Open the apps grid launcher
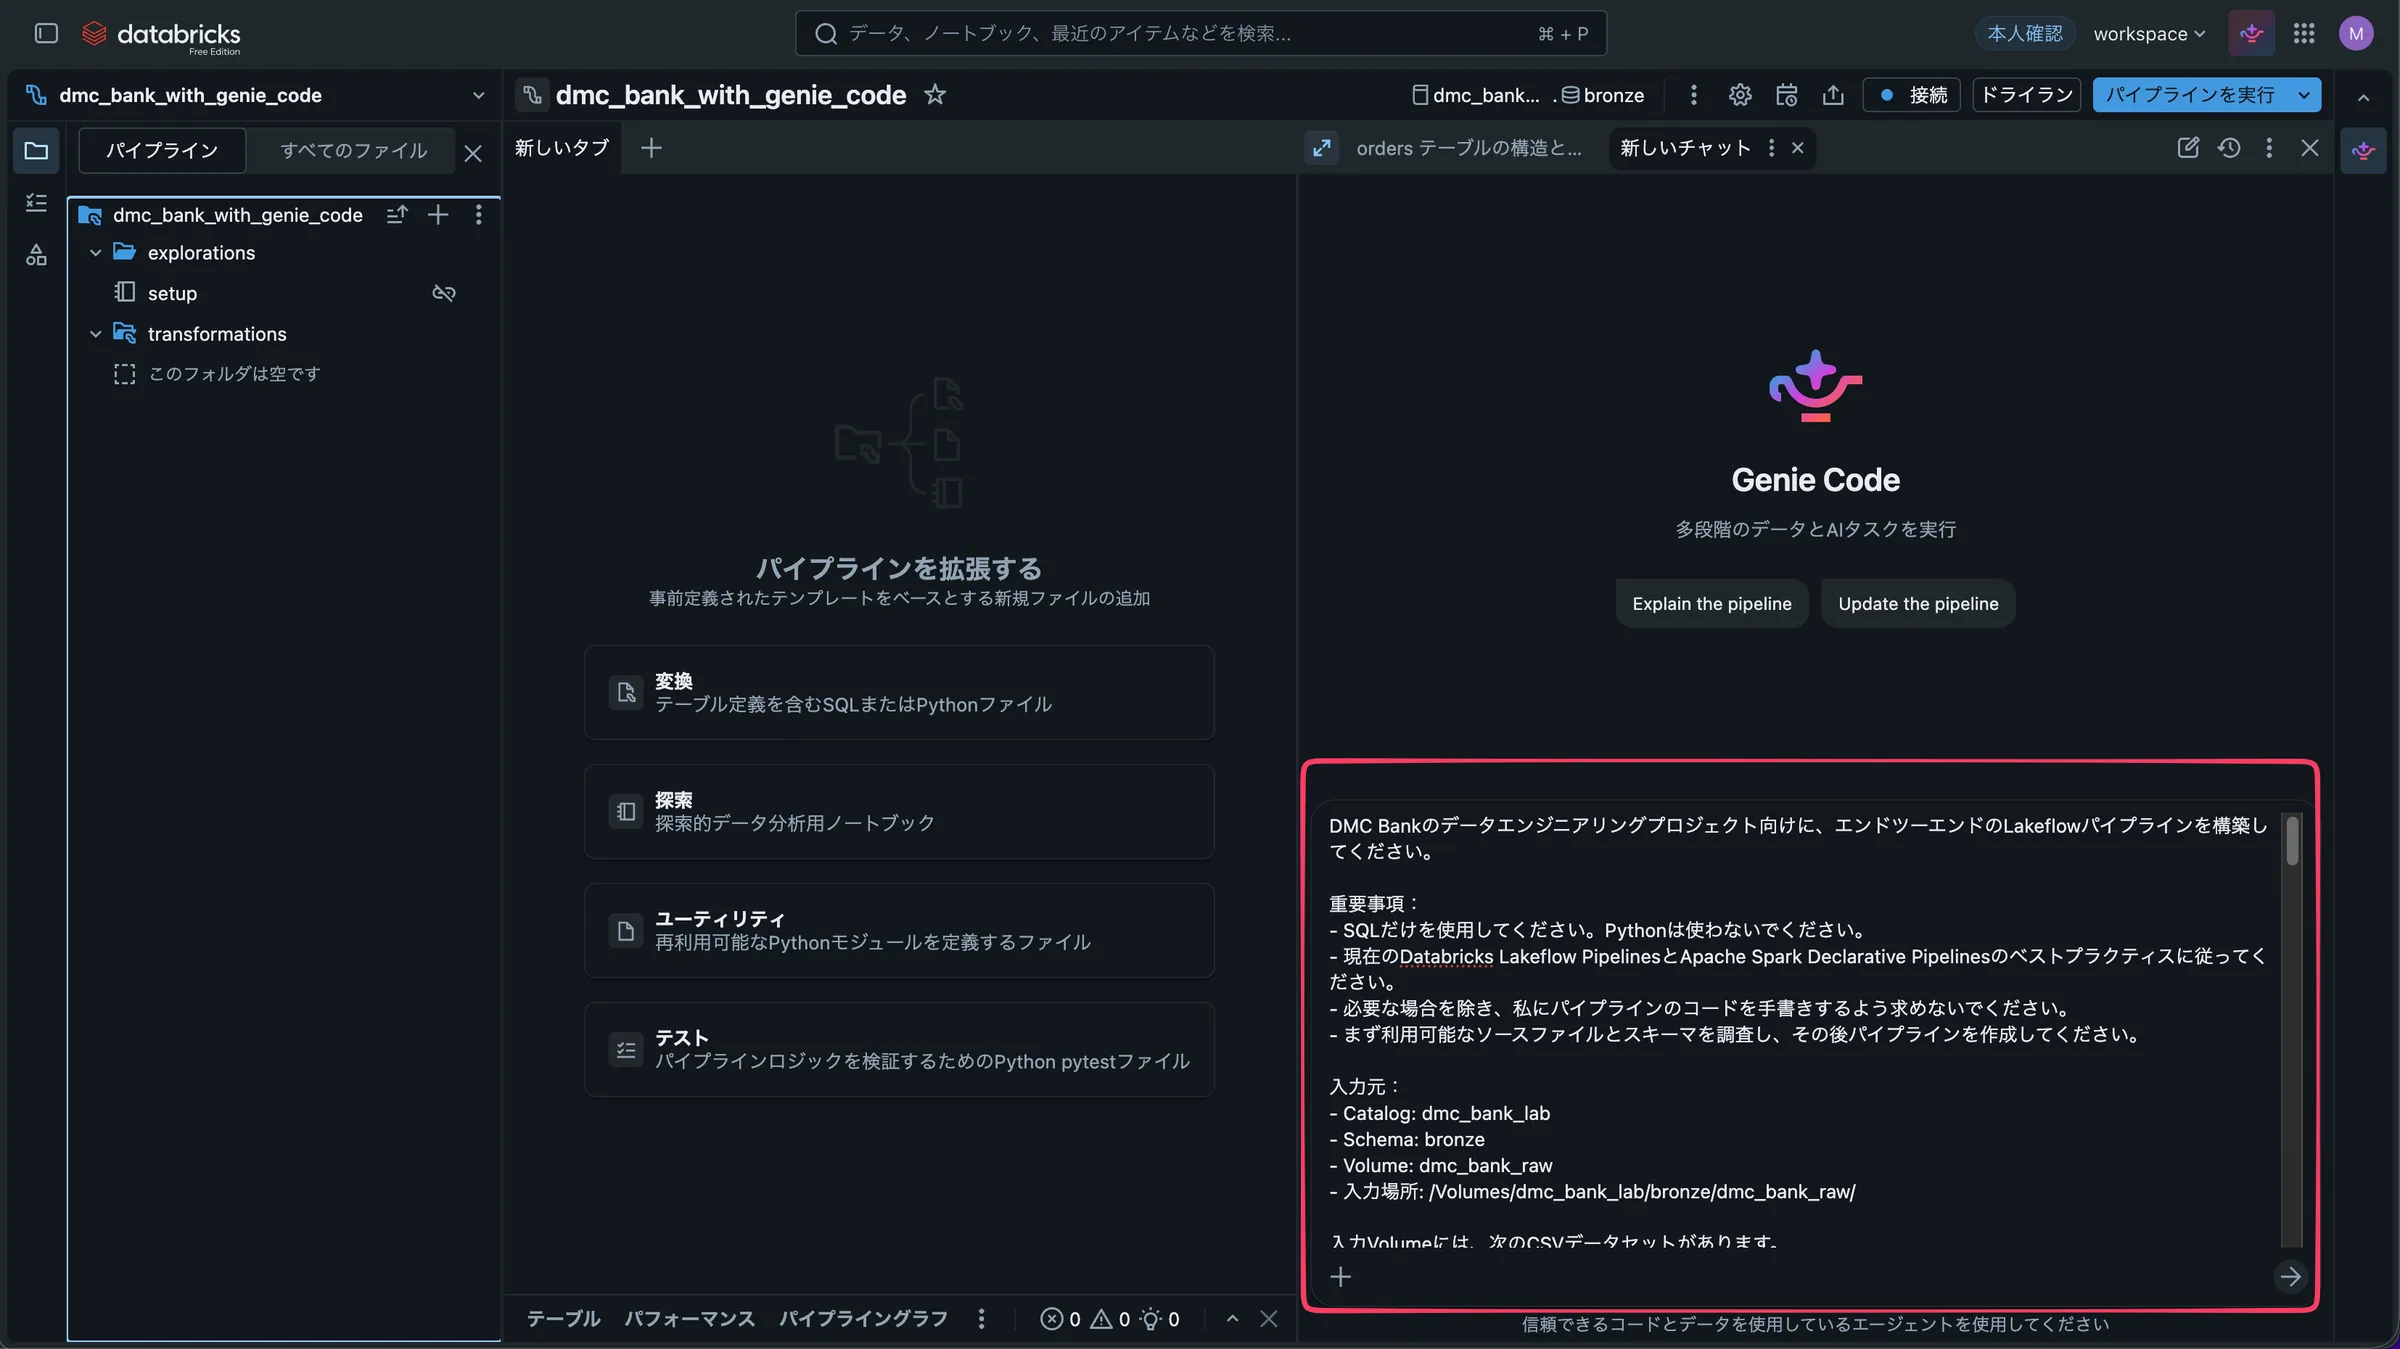 [2304, 34]
